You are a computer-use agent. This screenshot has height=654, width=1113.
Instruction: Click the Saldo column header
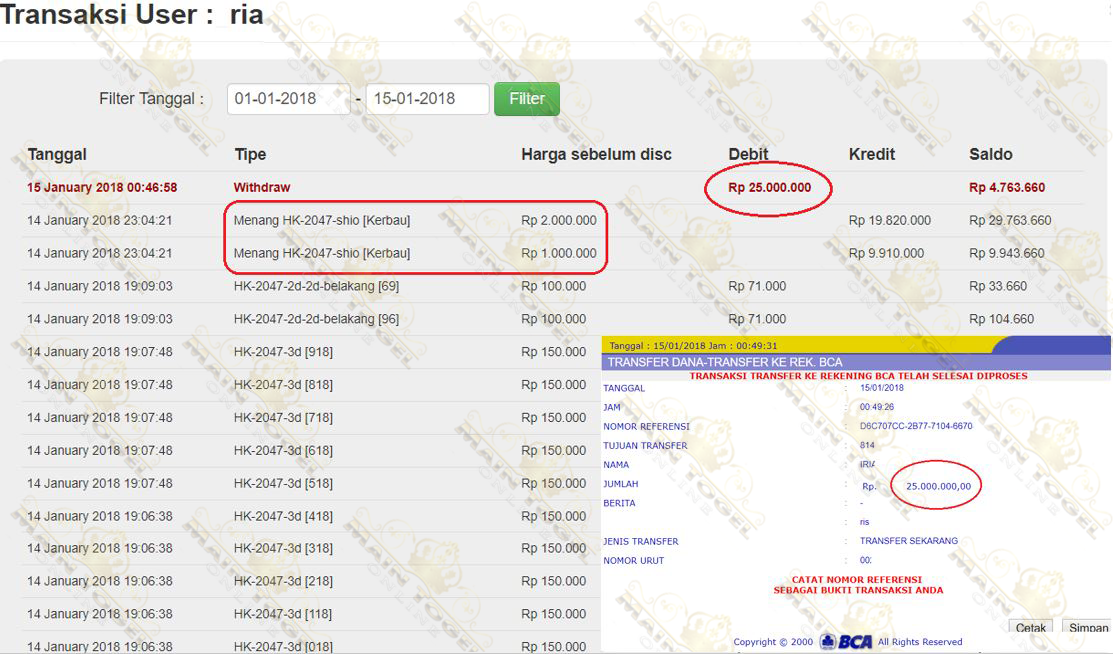click(x=990, y=154)
